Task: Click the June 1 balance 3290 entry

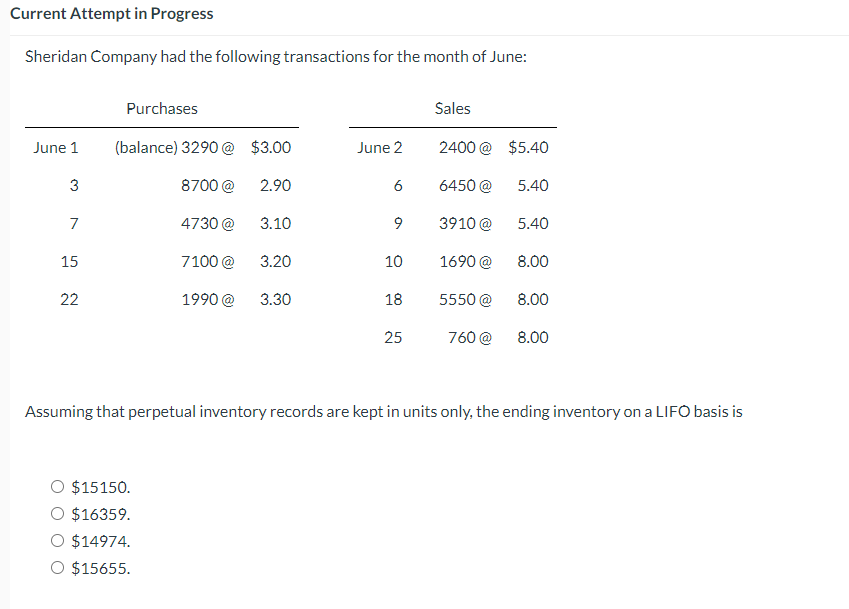Action: pyautogui.click(x=175, y=148)
